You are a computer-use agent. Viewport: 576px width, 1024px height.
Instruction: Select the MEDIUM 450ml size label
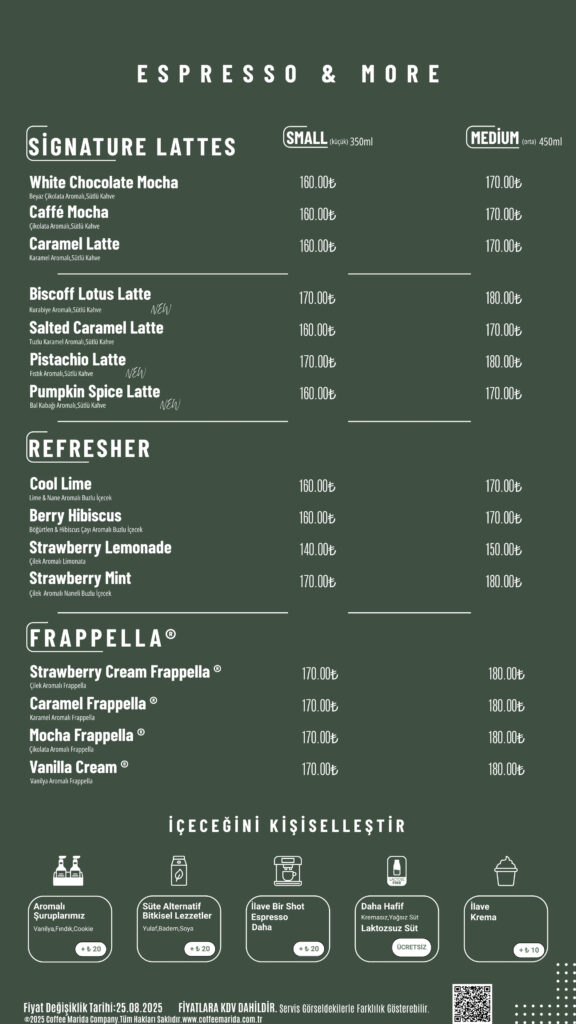click(x=514, y=139)
